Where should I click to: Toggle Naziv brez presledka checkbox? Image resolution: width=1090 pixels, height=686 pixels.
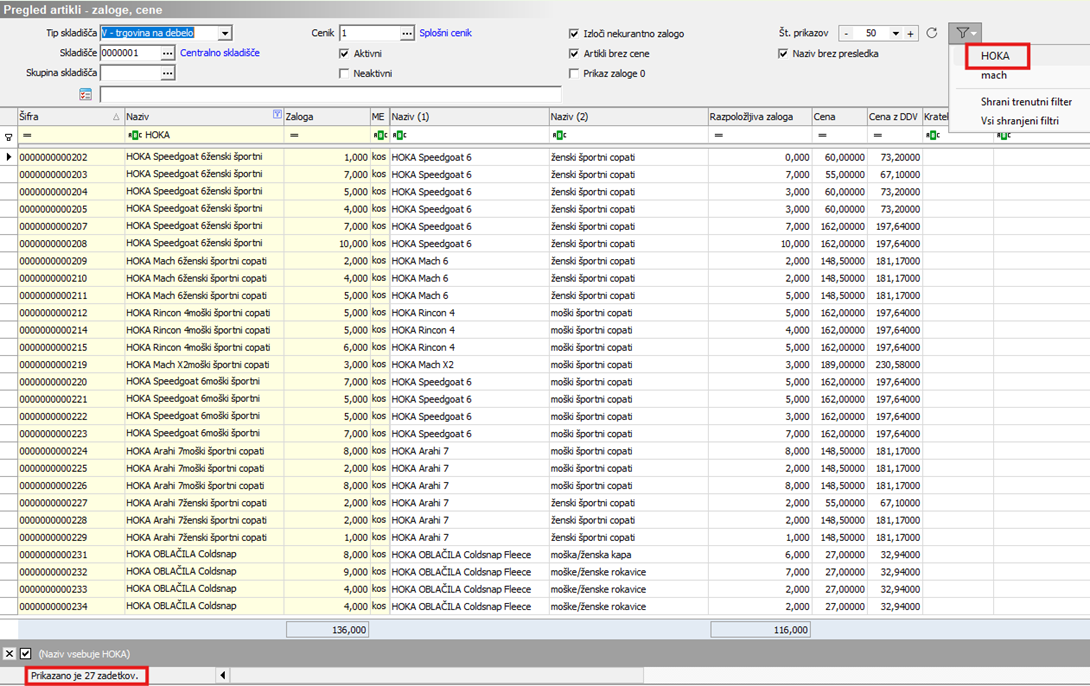point(783,54)
